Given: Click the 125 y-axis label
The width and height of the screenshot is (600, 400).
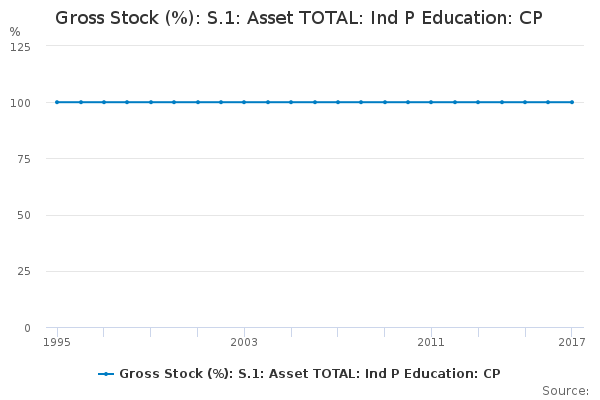Looking at the screenshot, I should pos(20,47).
